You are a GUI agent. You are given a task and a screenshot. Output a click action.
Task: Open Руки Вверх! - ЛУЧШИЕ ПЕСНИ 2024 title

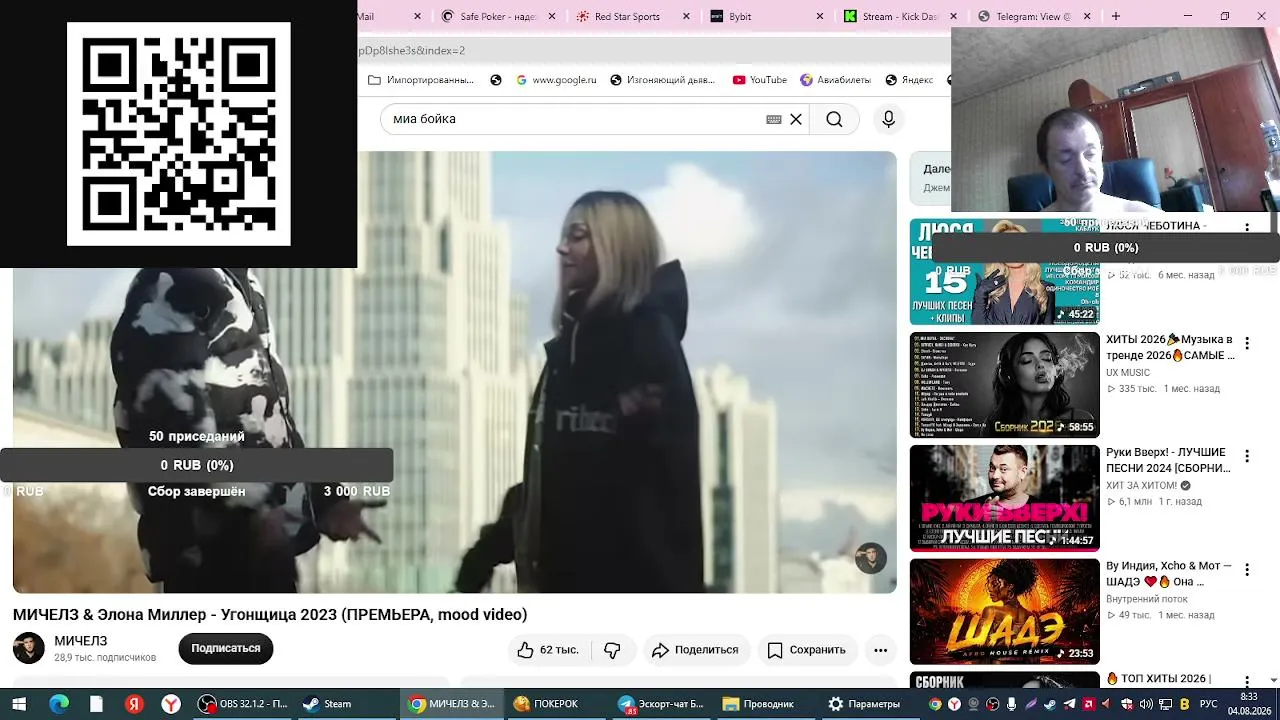pos(1169,460)
